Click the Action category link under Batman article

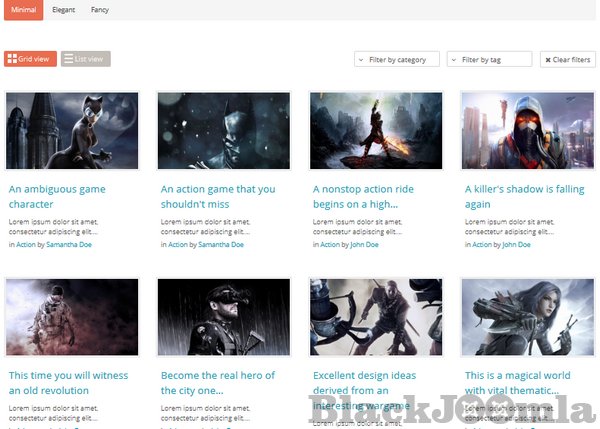point(177,244)
